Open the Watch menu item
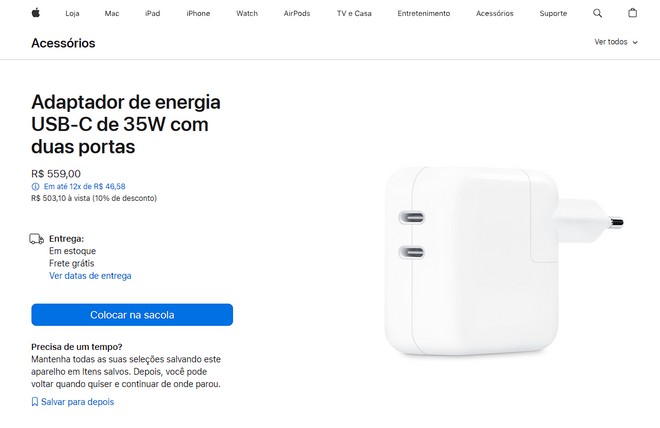 pyautogui.click(x=247, y=13)
